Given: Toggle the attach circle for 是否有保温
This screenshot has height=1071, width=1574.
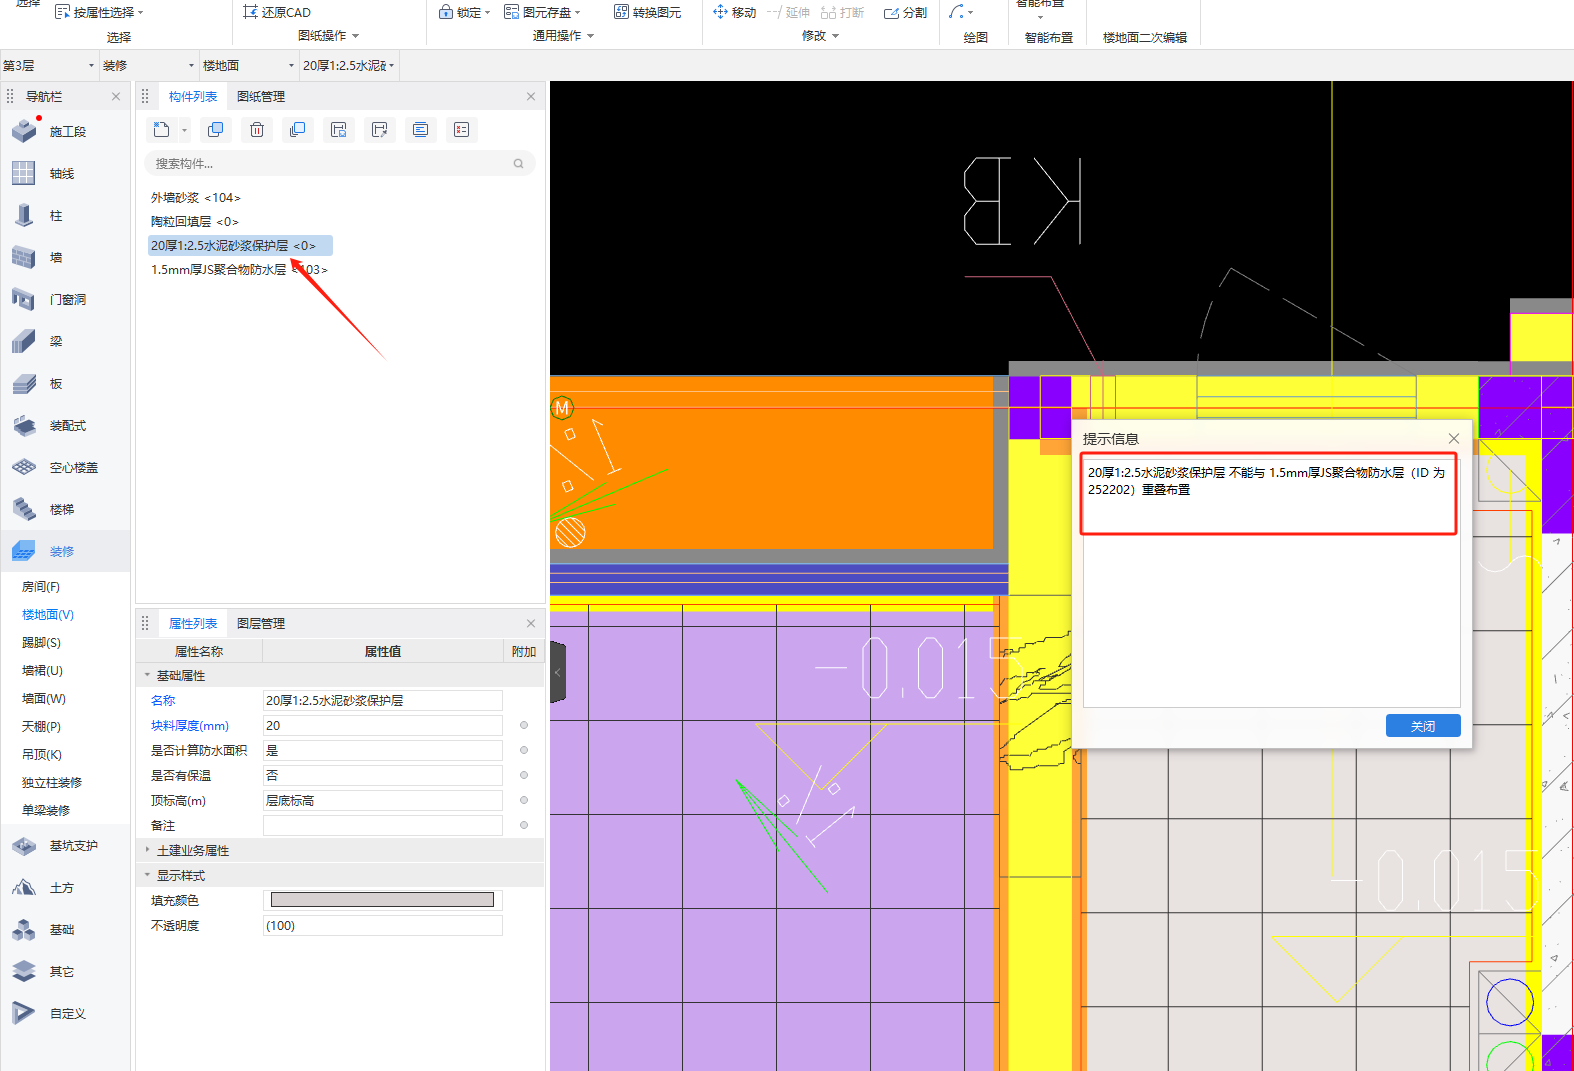Looking at the screenshot, I should [x=524, y=775].
